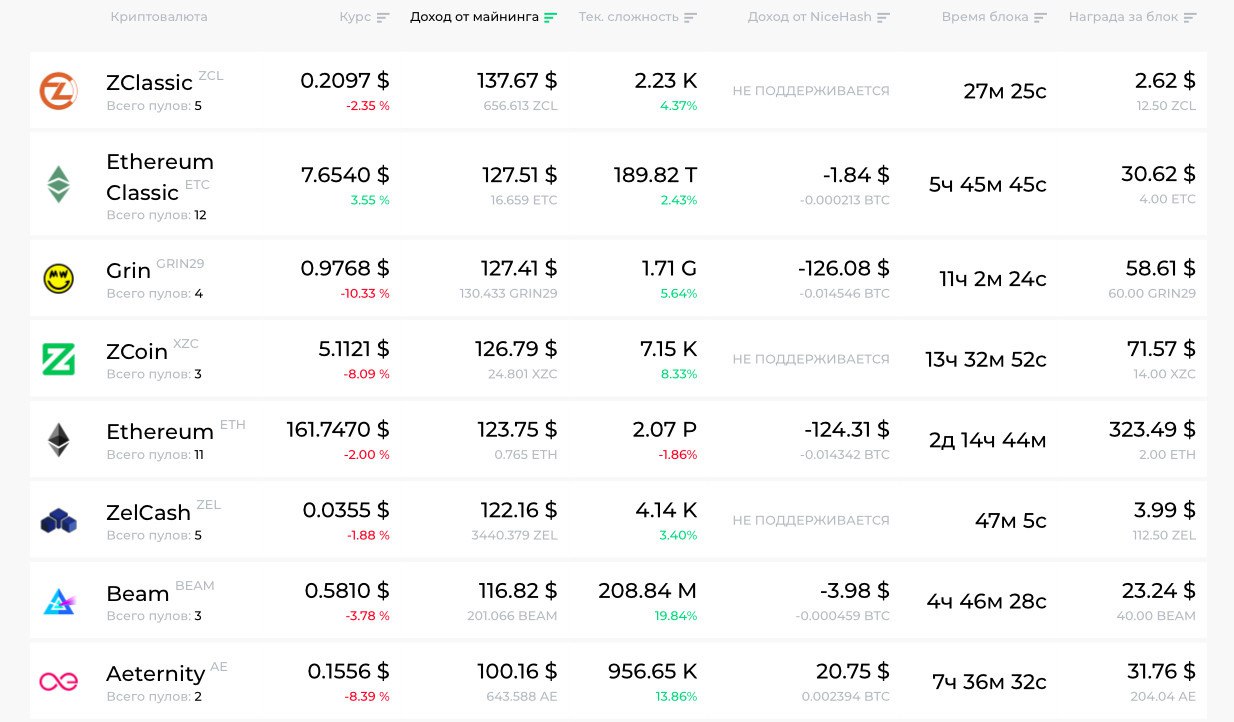
Task: Click the Beam block reward 23.24 $
Action: [x=1158, y=590]
